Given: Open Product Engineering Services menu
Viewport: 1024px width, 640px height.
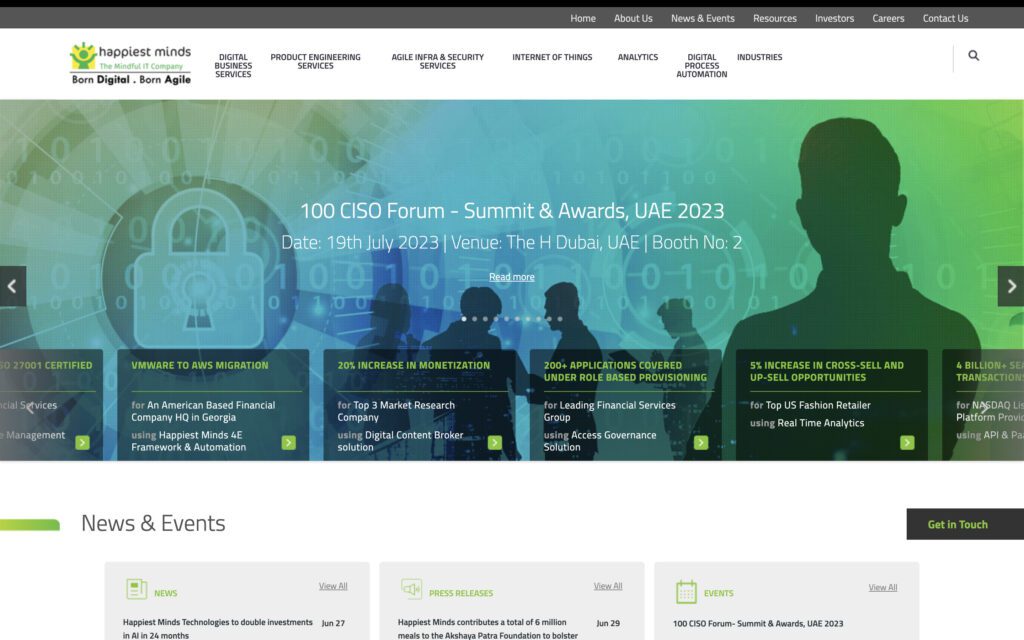Looking at the screenshot, I should (315, 61).
